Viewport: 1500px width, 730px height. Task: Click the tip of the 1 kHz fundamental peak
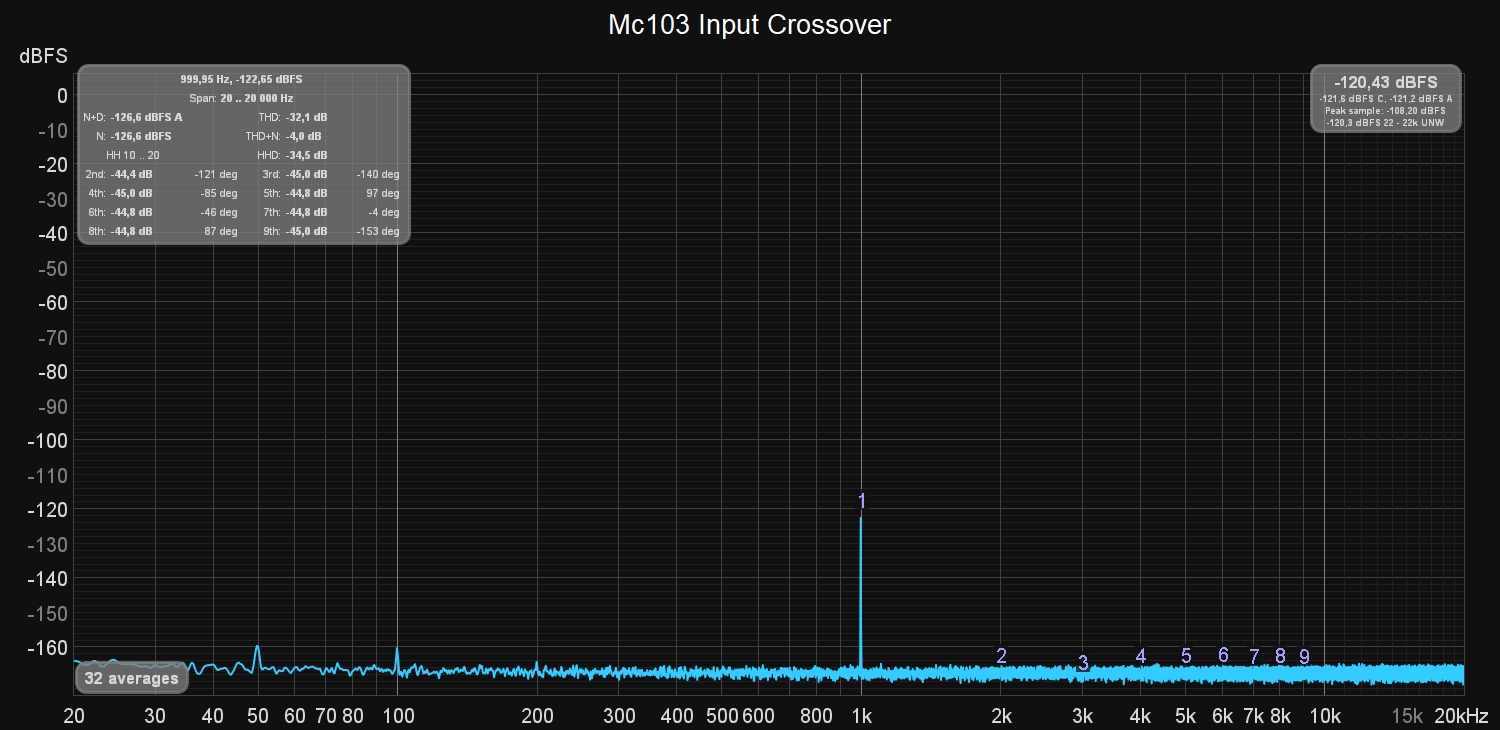click(861, 517)
